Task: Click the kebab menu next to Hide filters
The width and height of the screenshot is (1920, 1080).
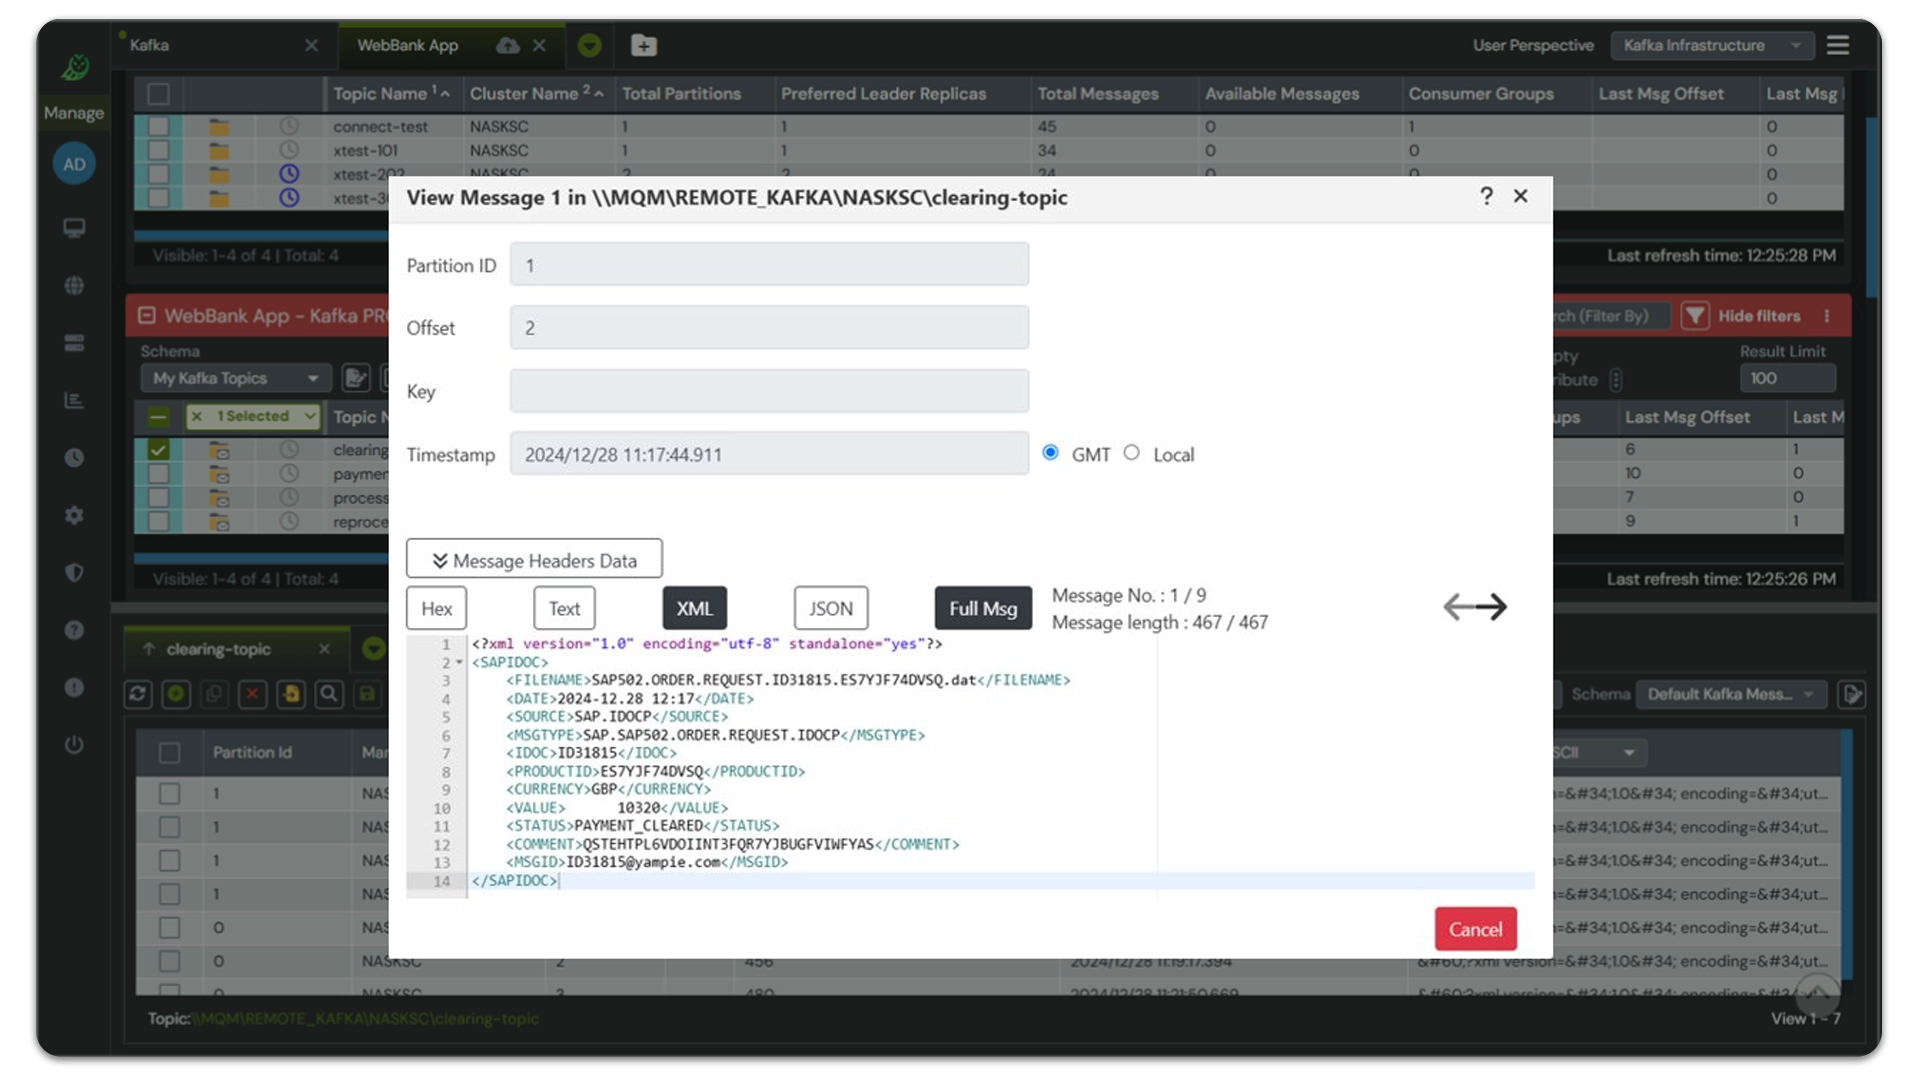Action: pos(1827,316)
